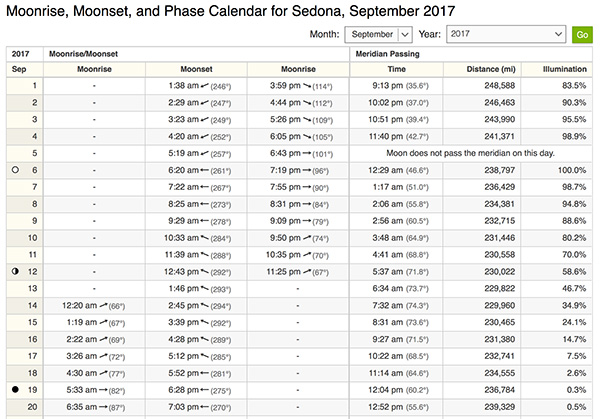Image resolution: width=600 pixels, height=419 pixels.
Task: Click the date 14 in the Sep column
Action: [x=32, y=305]
